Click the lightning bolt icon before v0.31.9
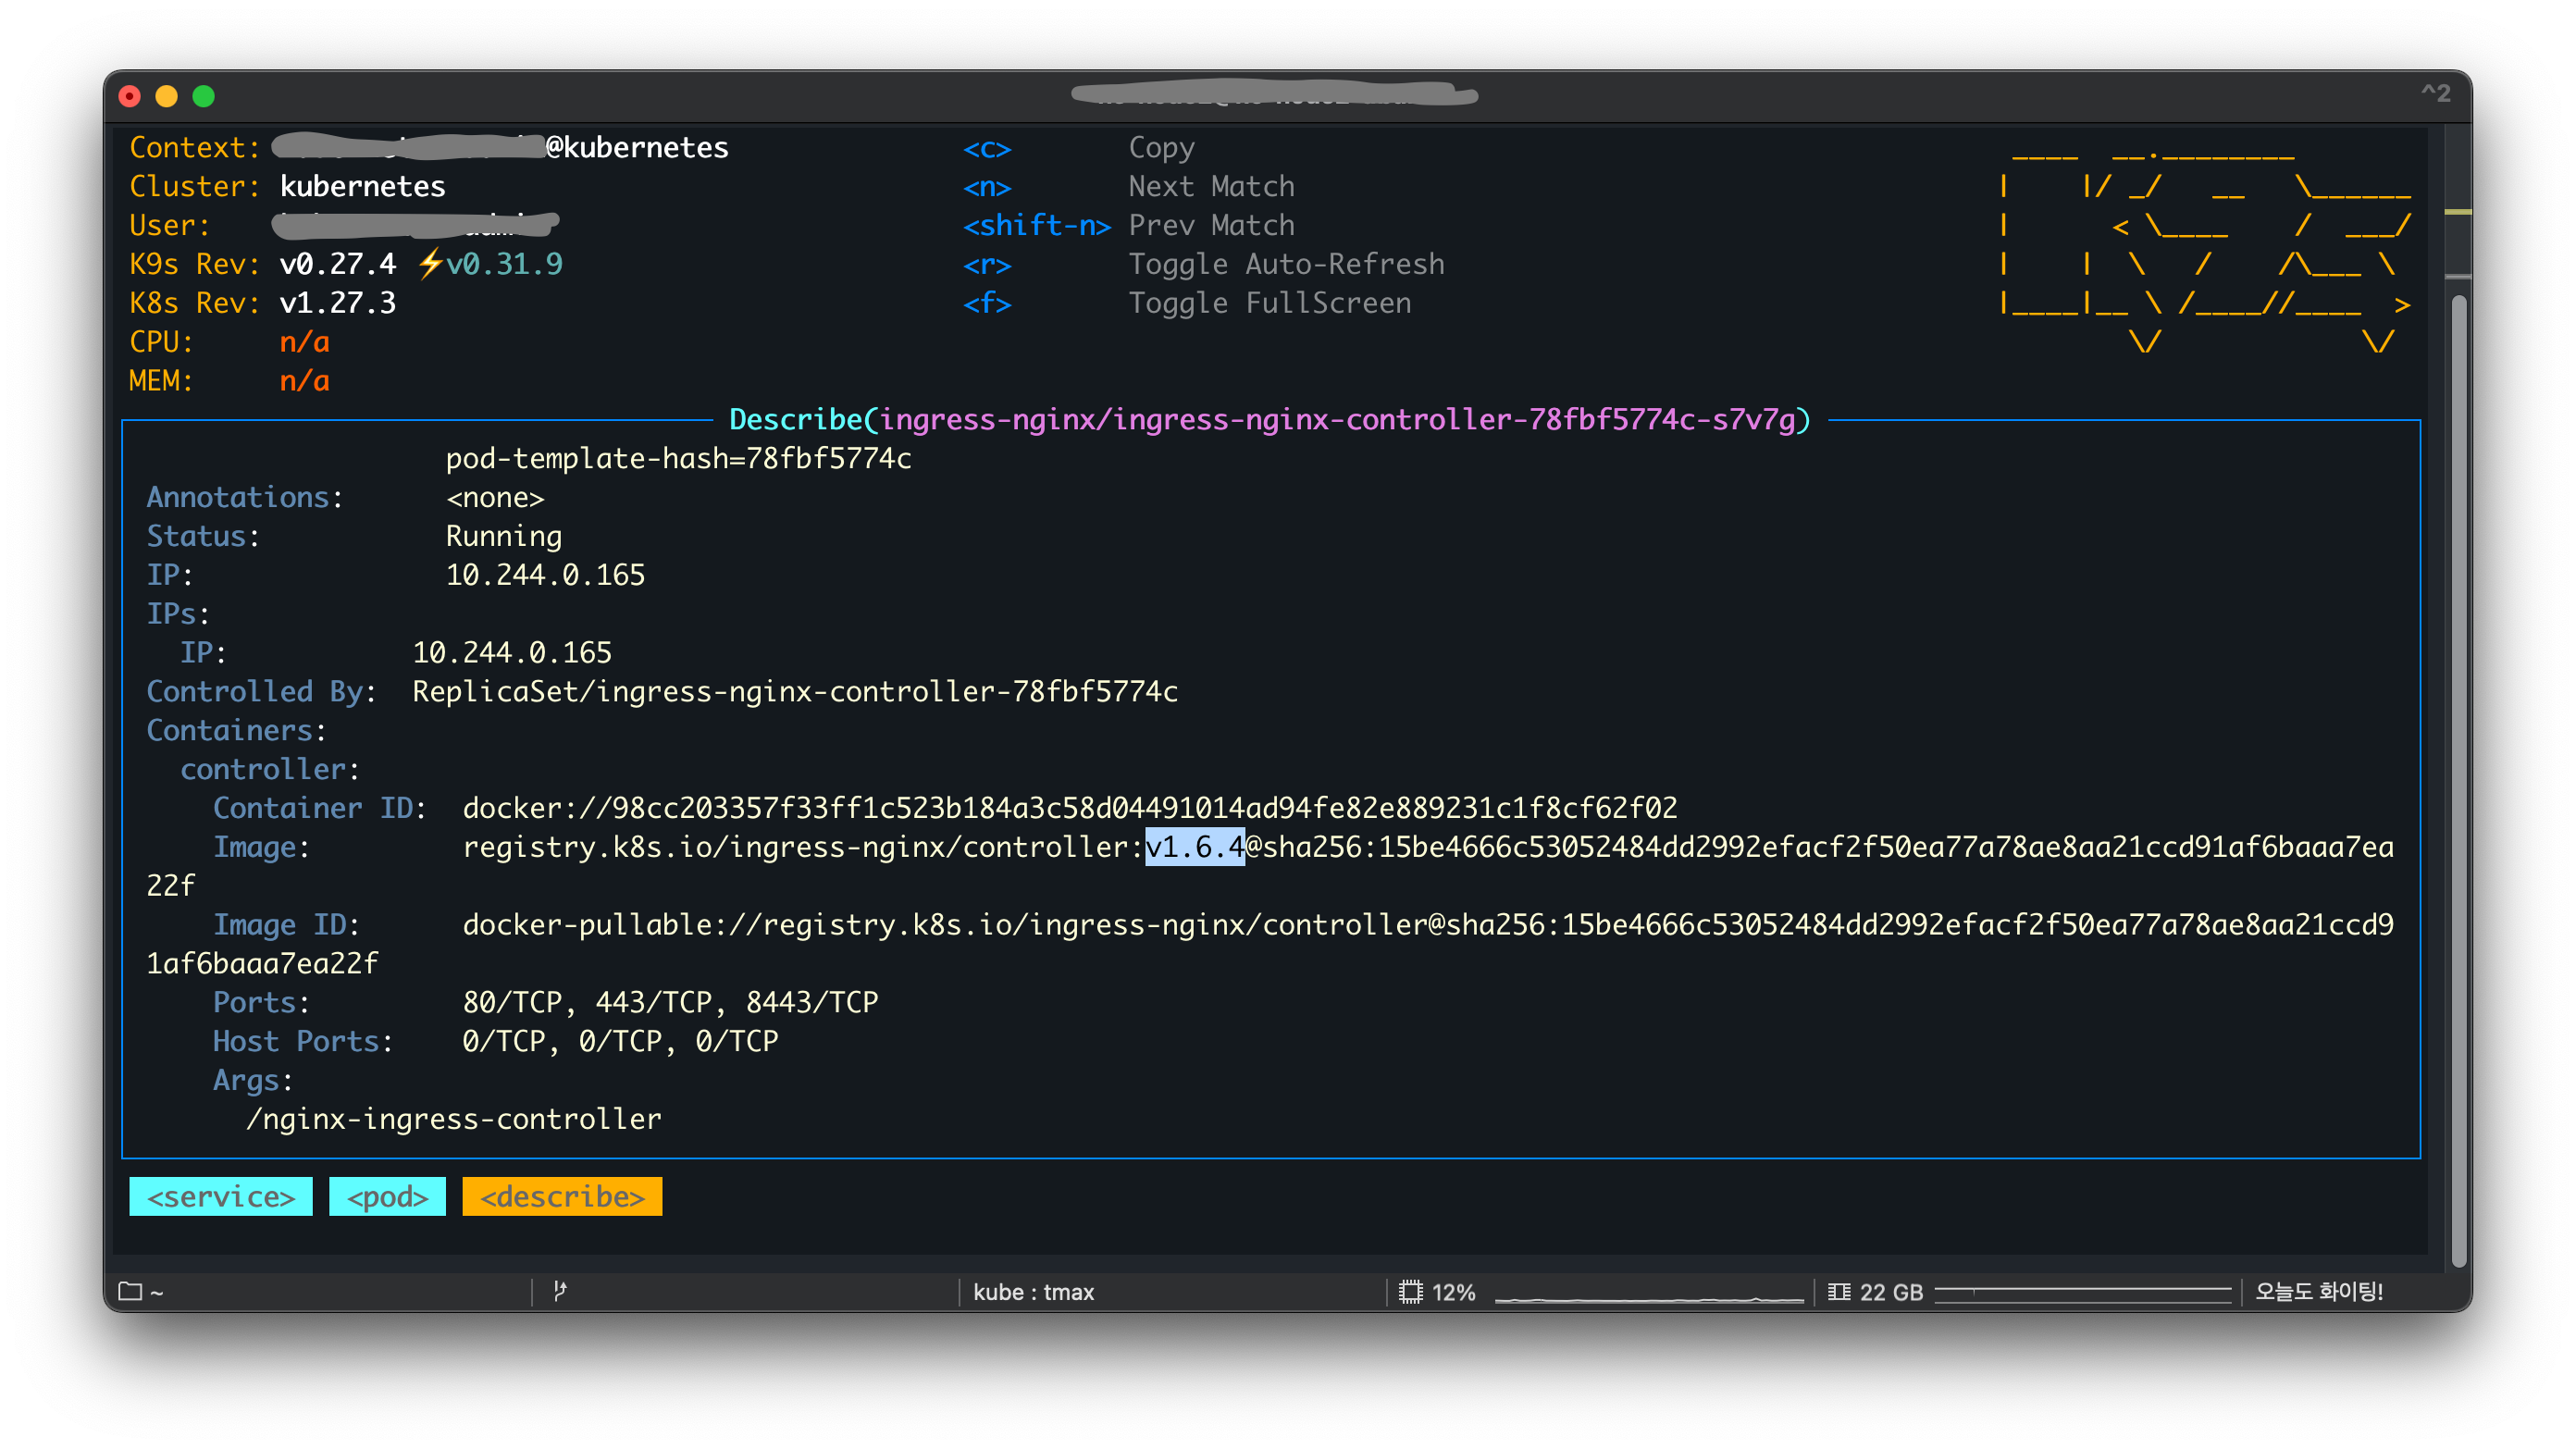Image resolution: width=2576 pixels, height=1449 pixels. [430, 264]
